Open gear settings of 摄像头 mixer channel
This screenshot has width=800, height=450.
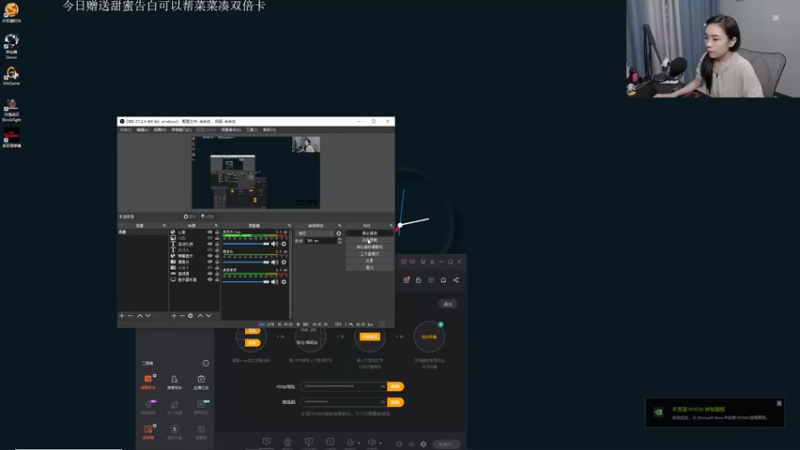pyautogui.click(x=284, y=262)
